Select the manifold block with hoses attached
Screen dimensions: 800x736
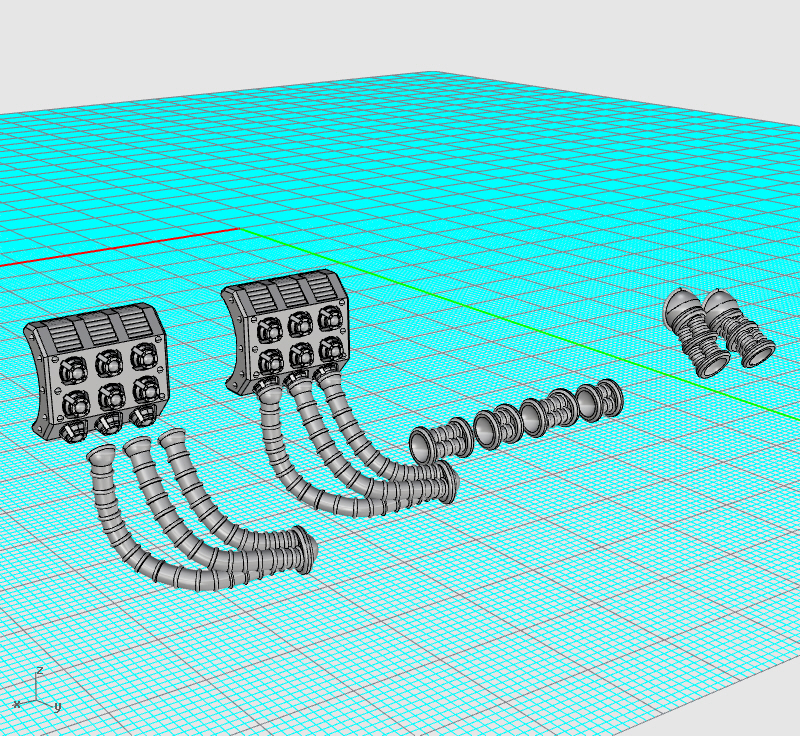(x=287, y=332)
